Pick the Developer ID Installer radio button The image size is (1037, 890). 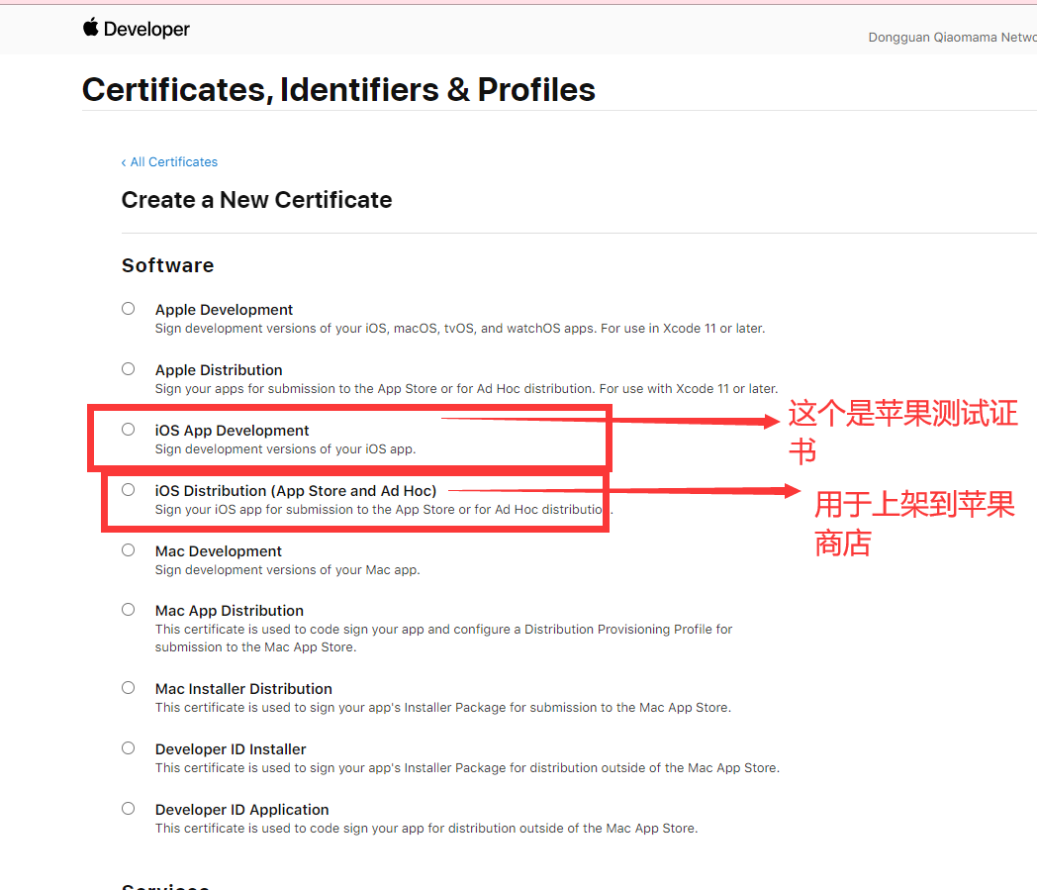pyautogui.click(x=128, y=748)
